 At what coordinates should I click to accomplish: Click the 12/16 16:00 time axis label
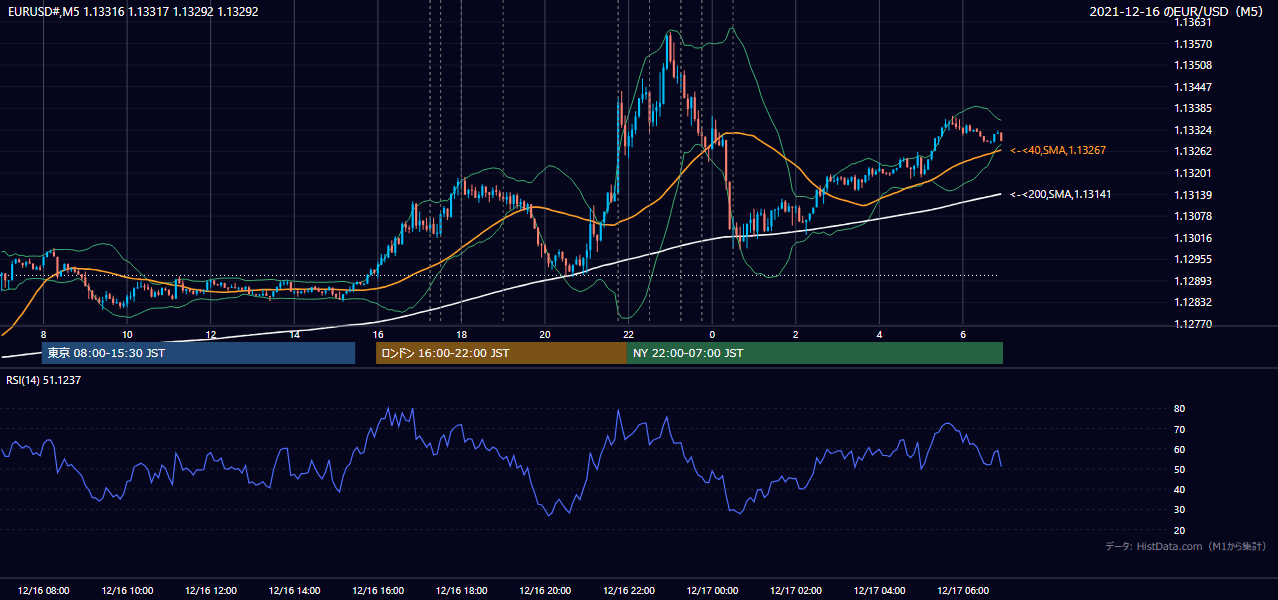point(378,591)
